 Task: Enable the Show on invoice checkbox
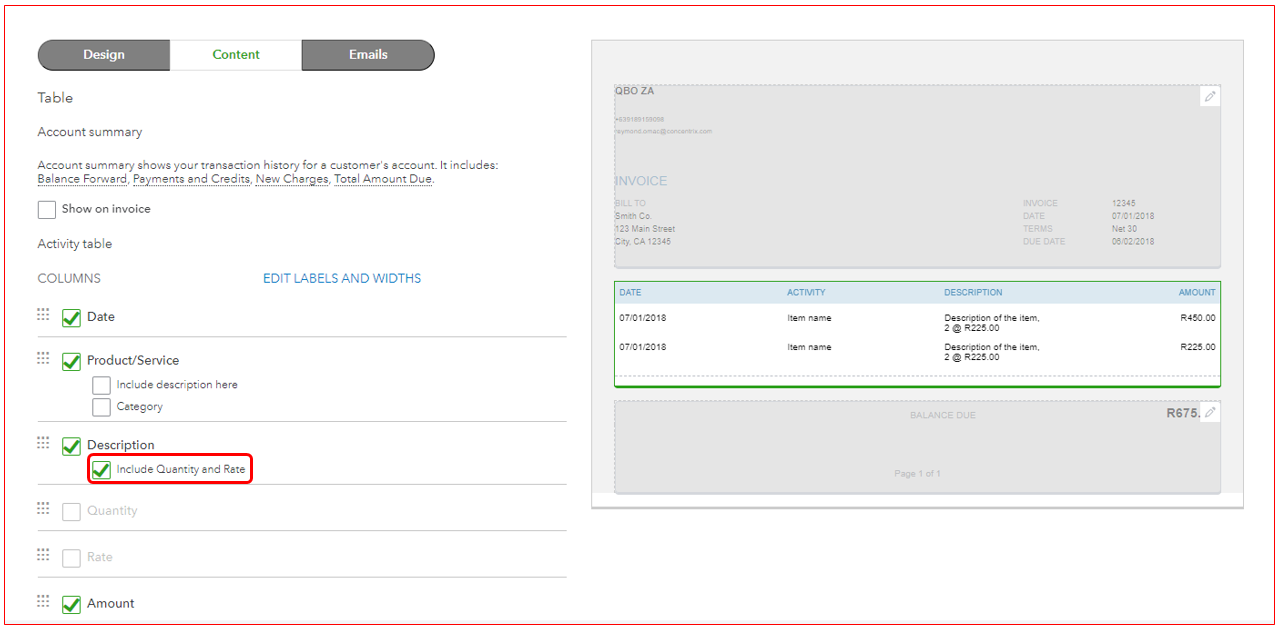(x=47, y=210)
